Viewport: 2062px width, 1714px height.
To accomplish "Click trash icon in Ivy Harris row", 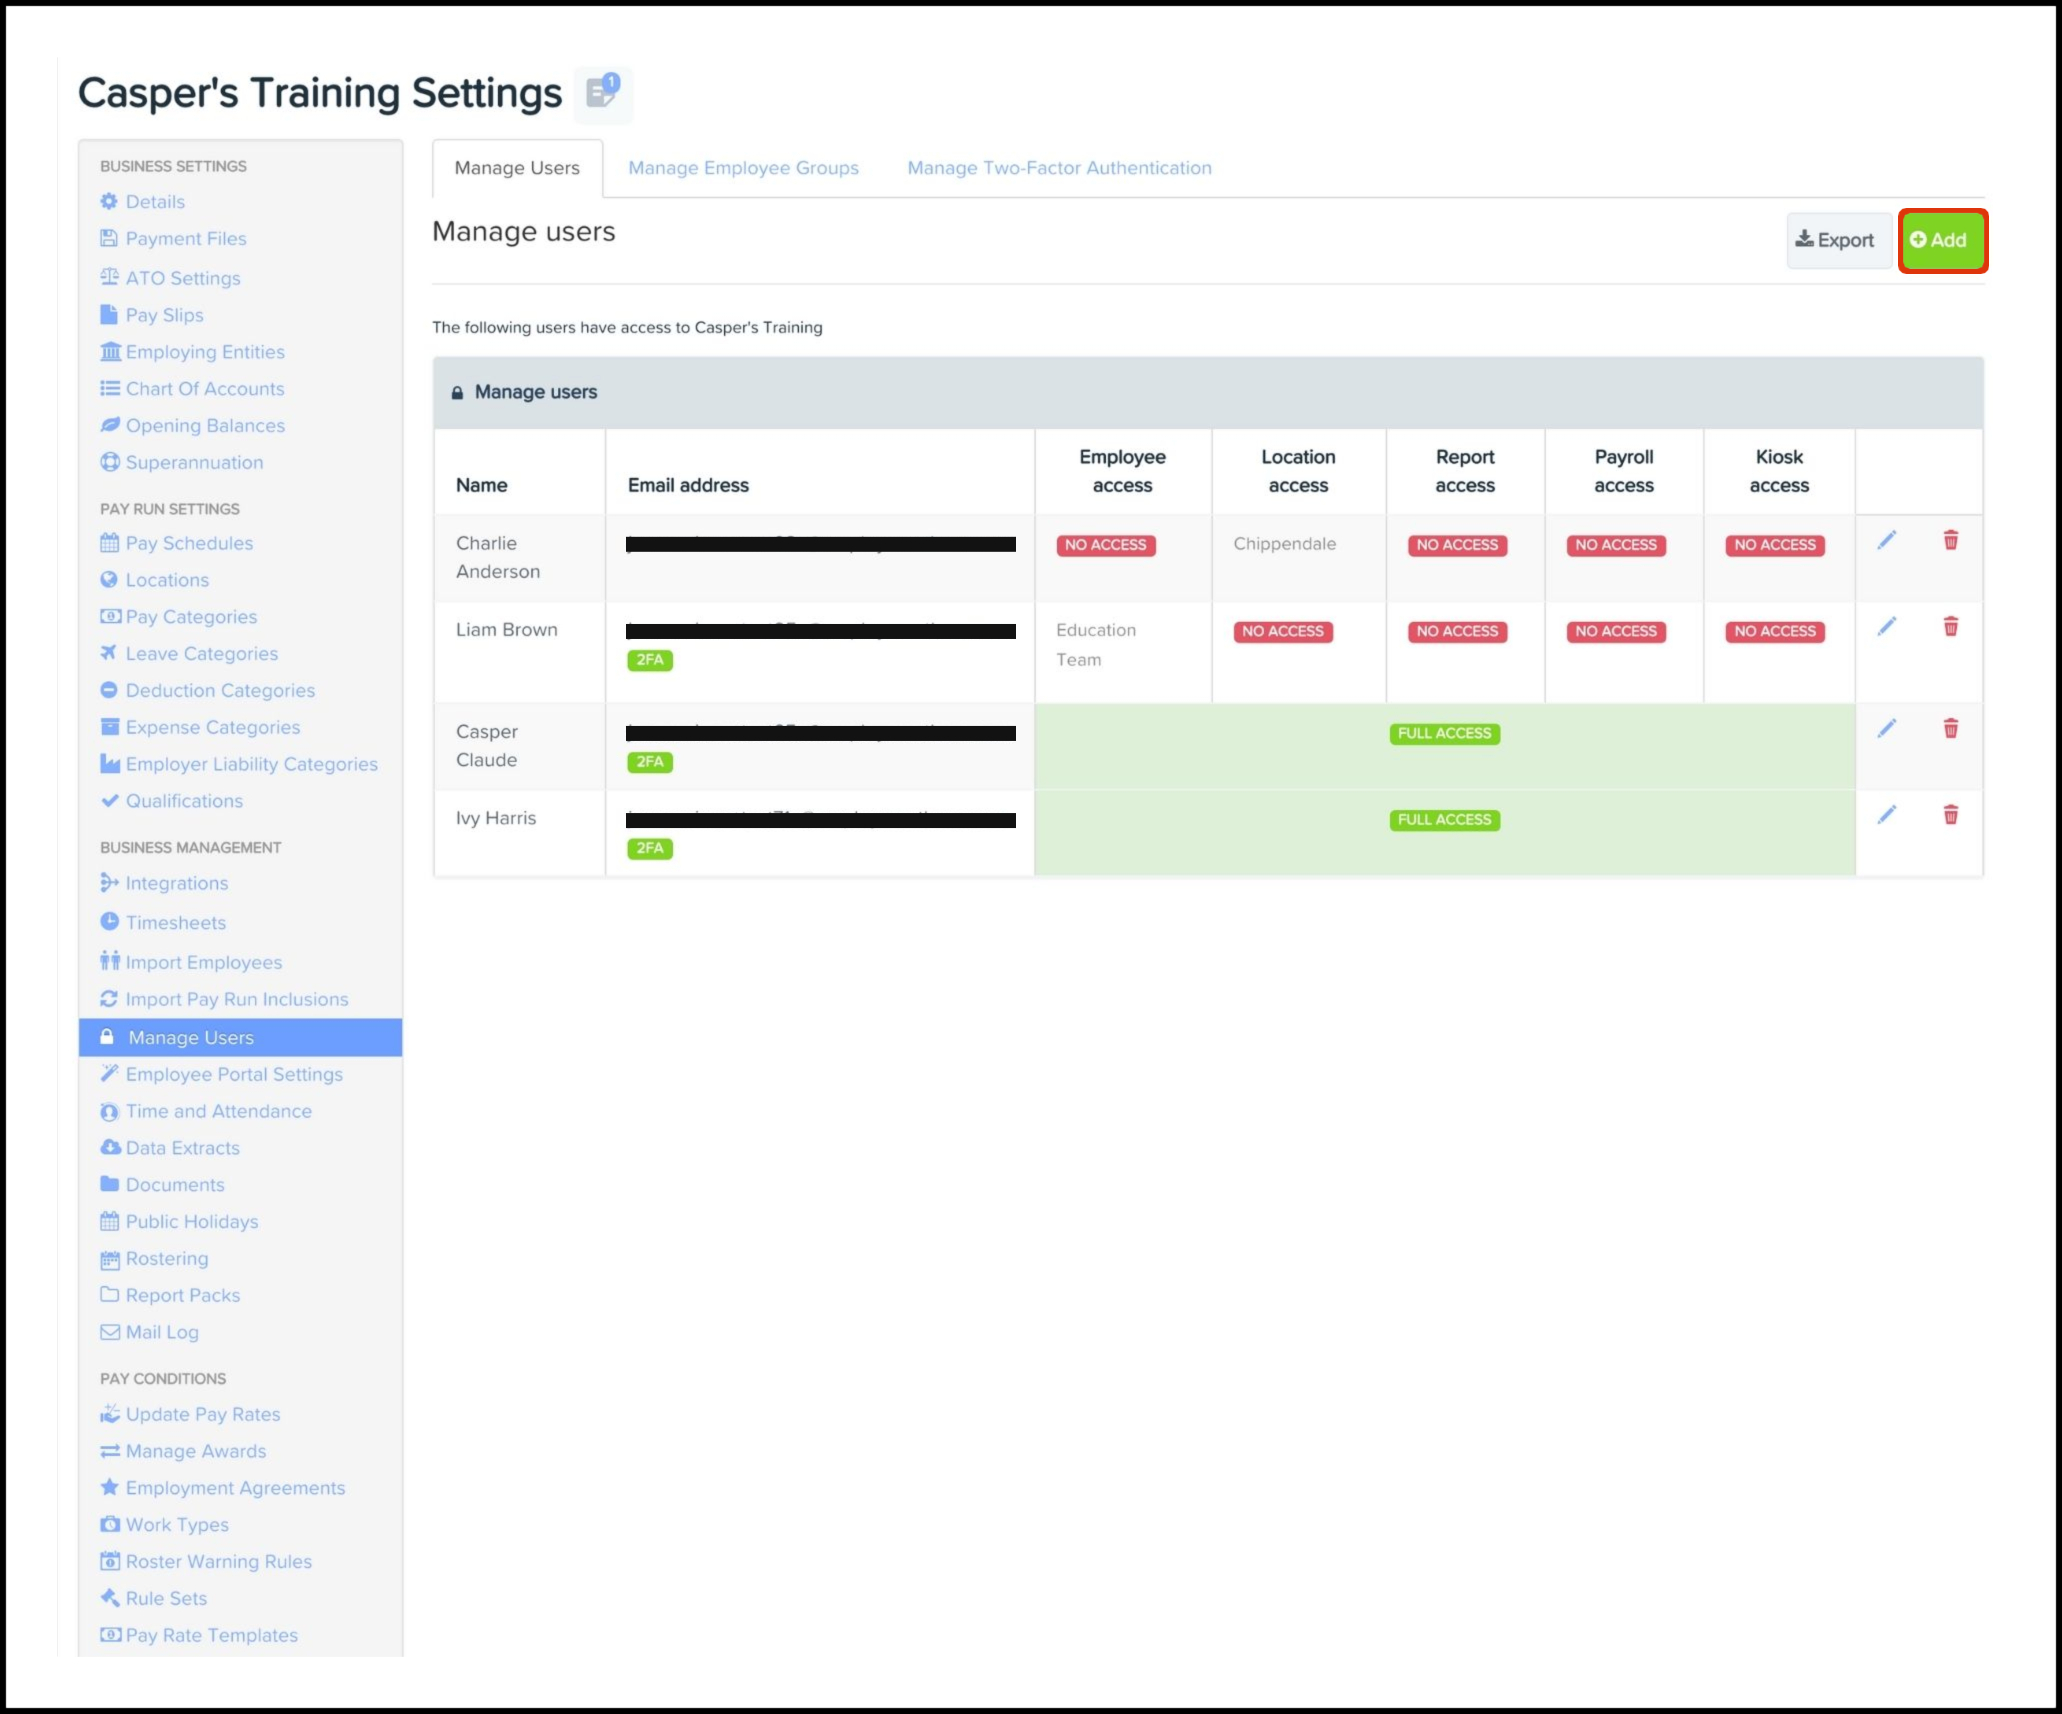I will pyautogui.click(x=1950, y=815).
